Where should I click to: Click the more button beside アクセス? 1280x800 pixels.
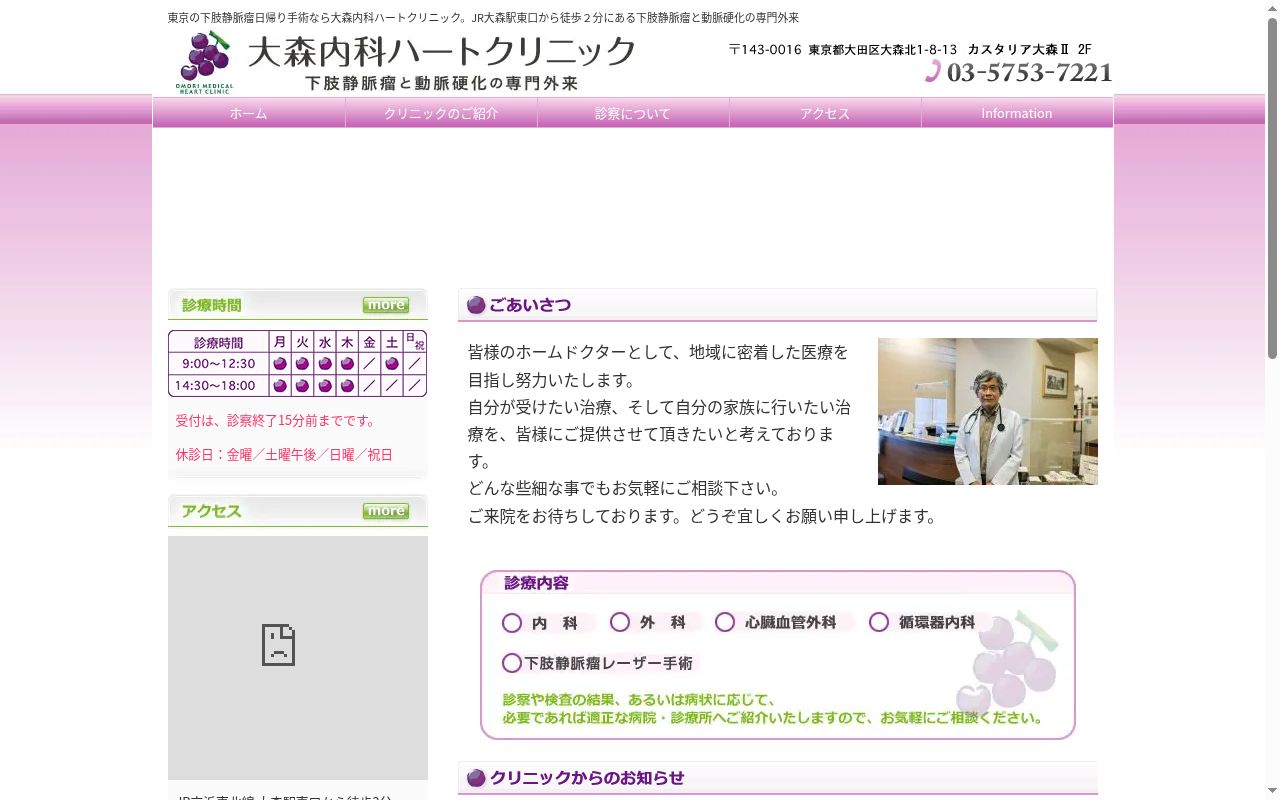click(386, 511)
